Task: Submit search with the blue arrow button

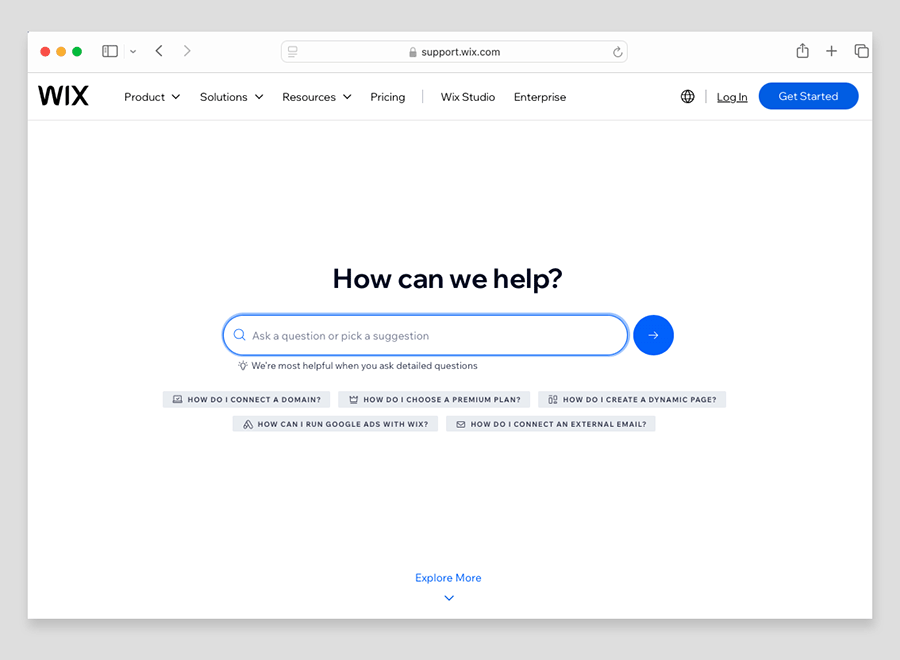Action: [653, 335]
